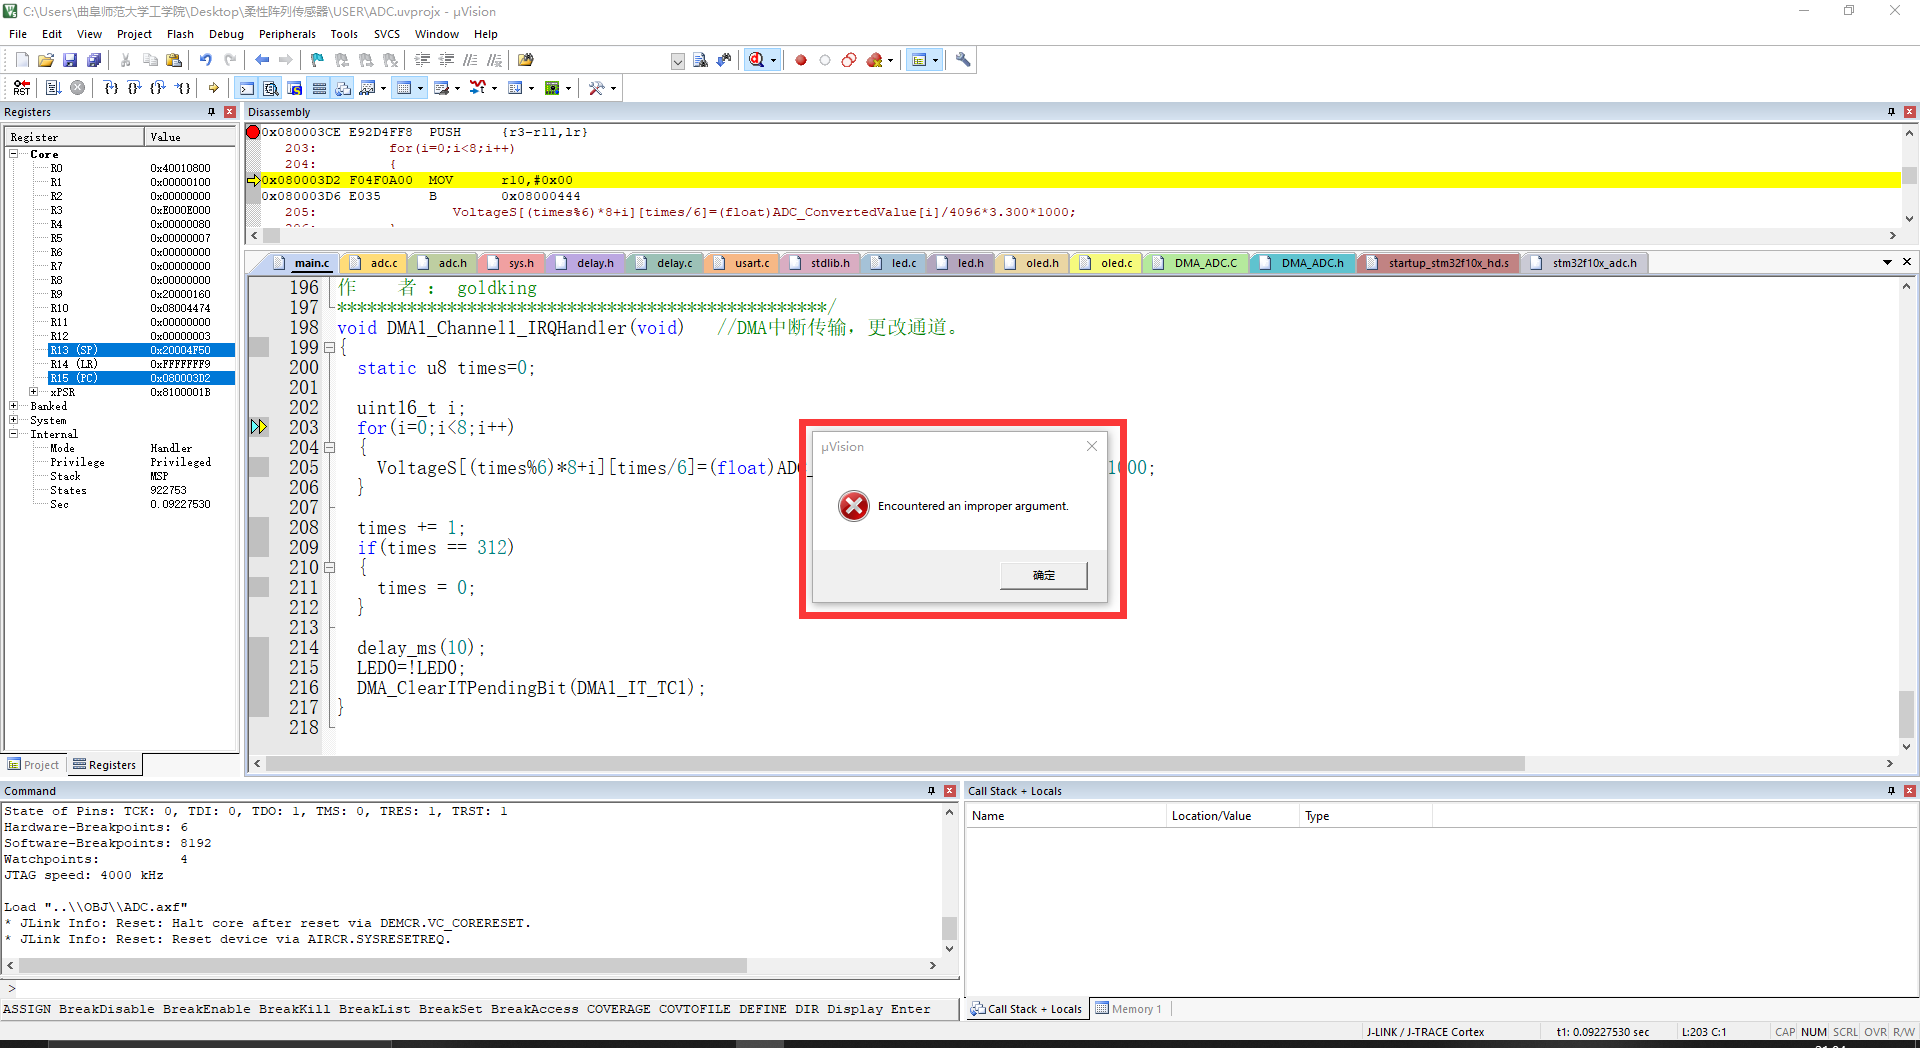This screenshot has width=1920, height=1048.
Task: Toggle the Registers window button
Action: tap(319, 88)
